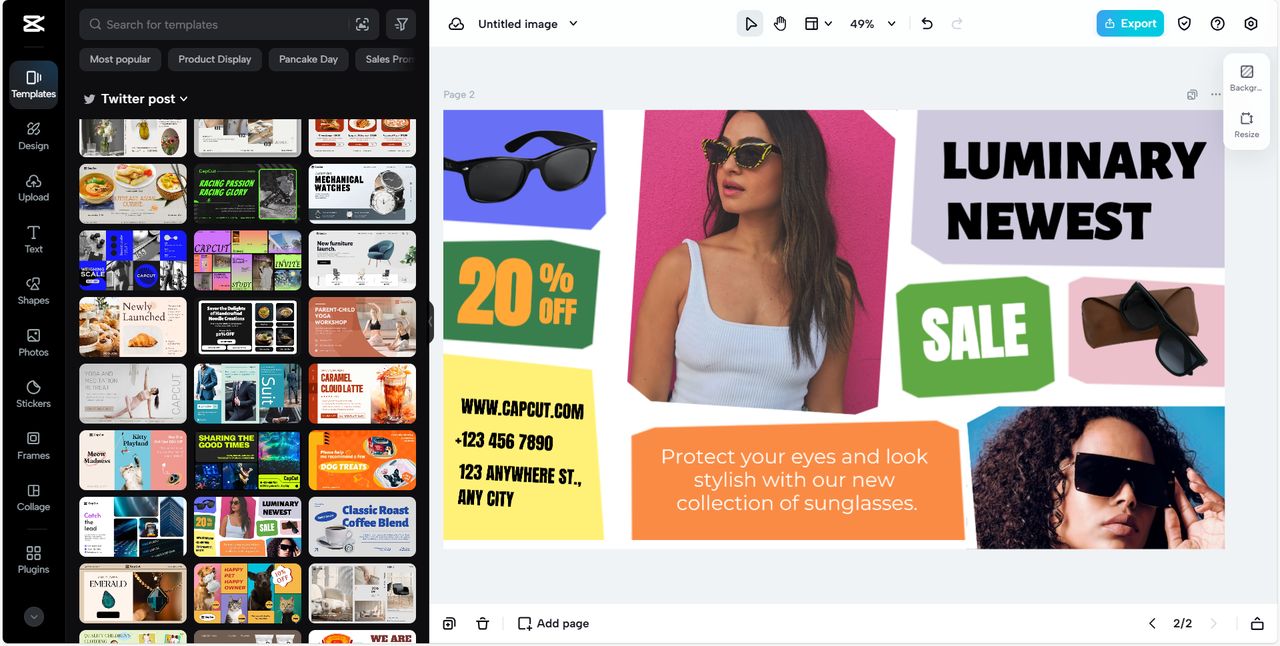Open the layout view options dropdown
This screenshot has height=646, width=1280.
click(818, 24)
